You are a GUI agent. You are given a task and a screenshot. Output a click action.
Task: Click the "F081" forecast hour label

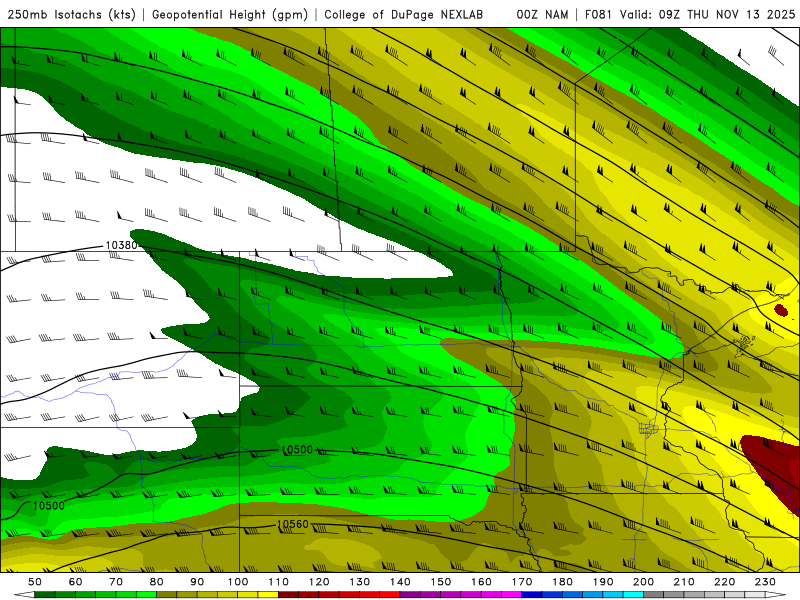pos(599,14)
